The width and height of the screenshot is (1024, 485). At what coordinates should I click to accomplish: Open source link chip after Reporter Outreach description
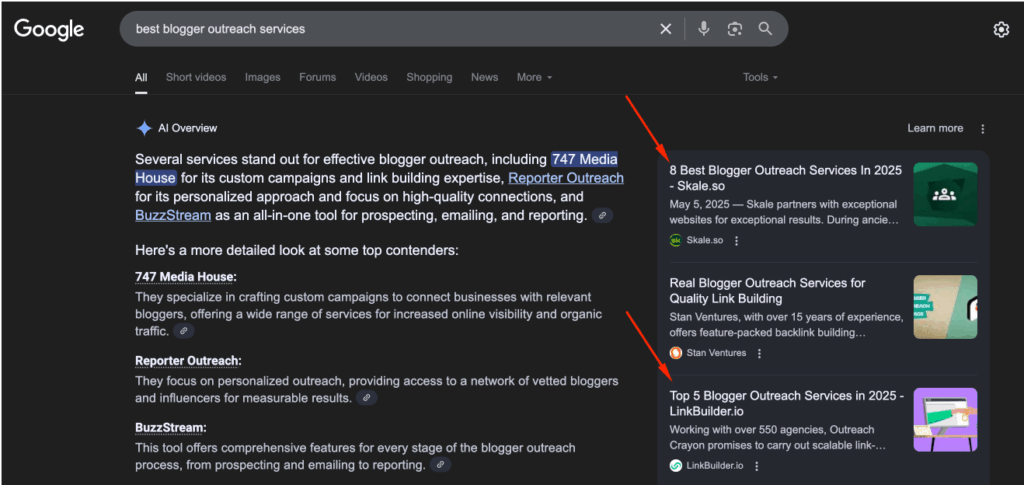tap(366, 398)
